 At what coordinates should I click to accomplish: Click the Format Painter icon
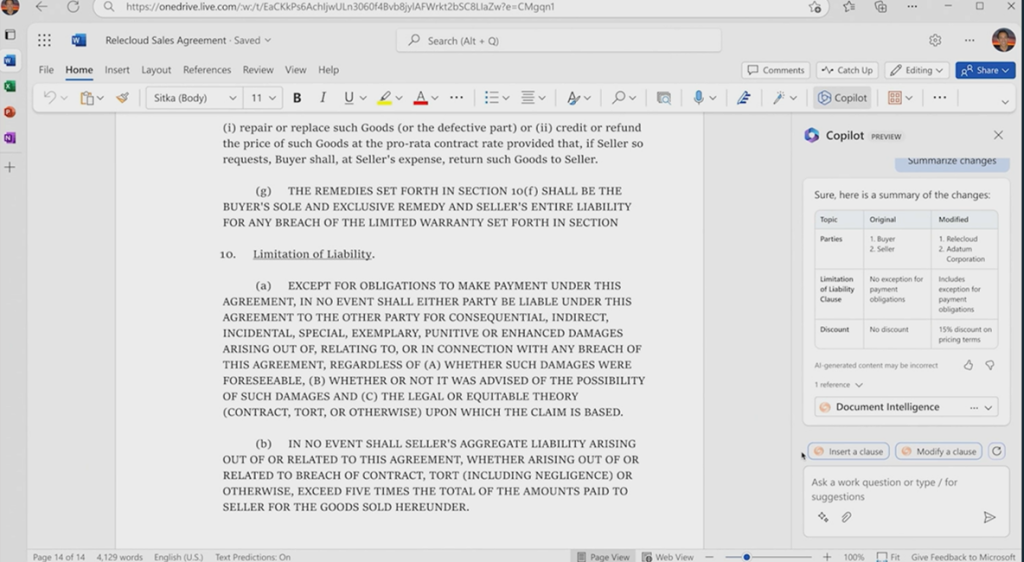coord(122,98)
